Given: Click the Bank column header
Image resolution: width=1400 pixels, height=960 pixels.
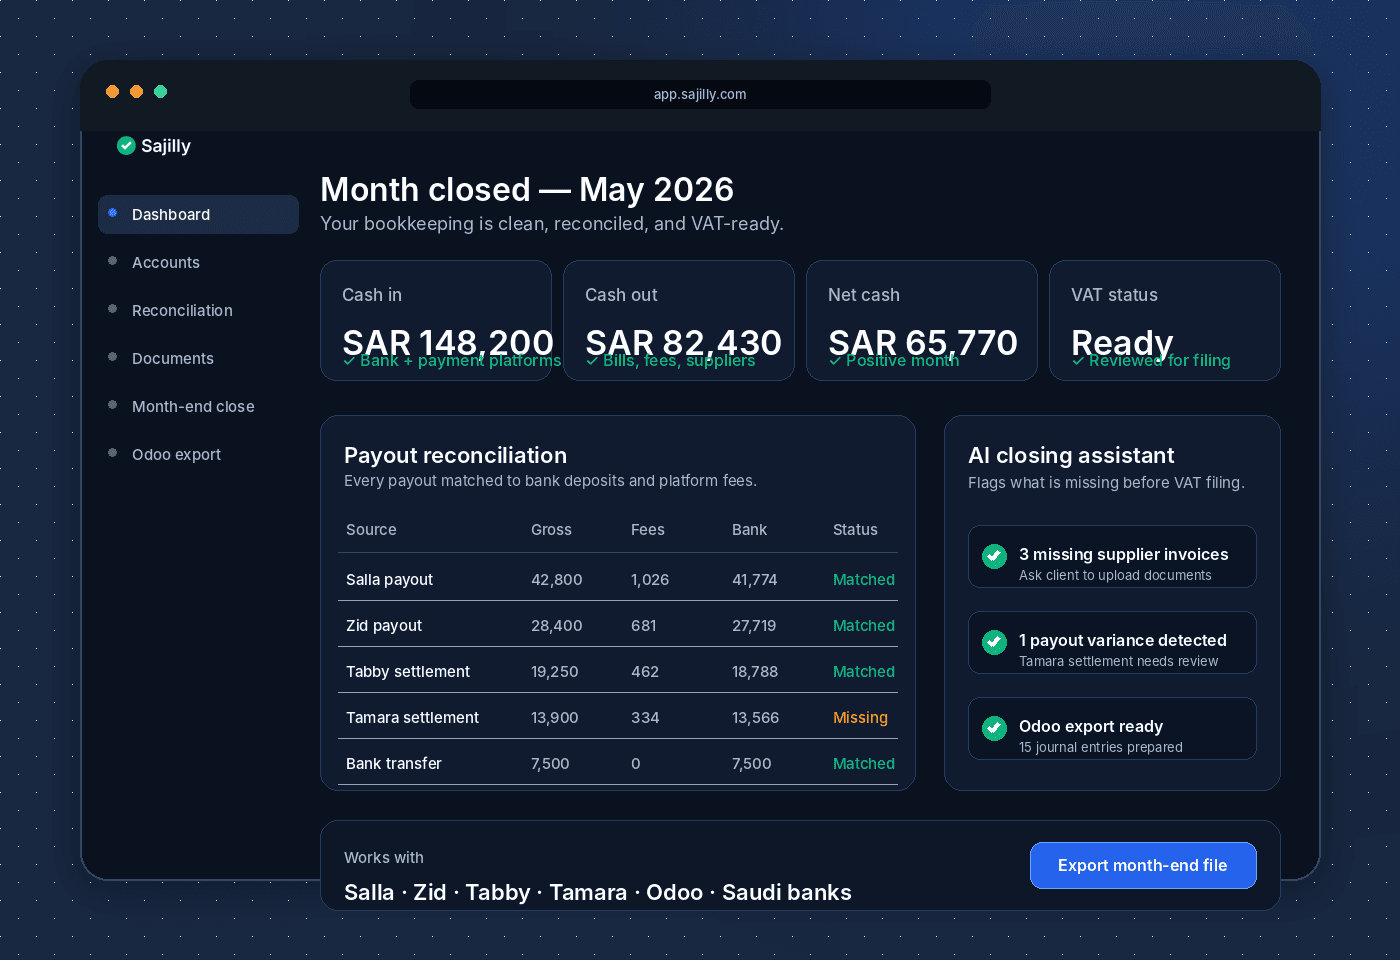Looking at the screenshot, I should [x=749, y=530].
